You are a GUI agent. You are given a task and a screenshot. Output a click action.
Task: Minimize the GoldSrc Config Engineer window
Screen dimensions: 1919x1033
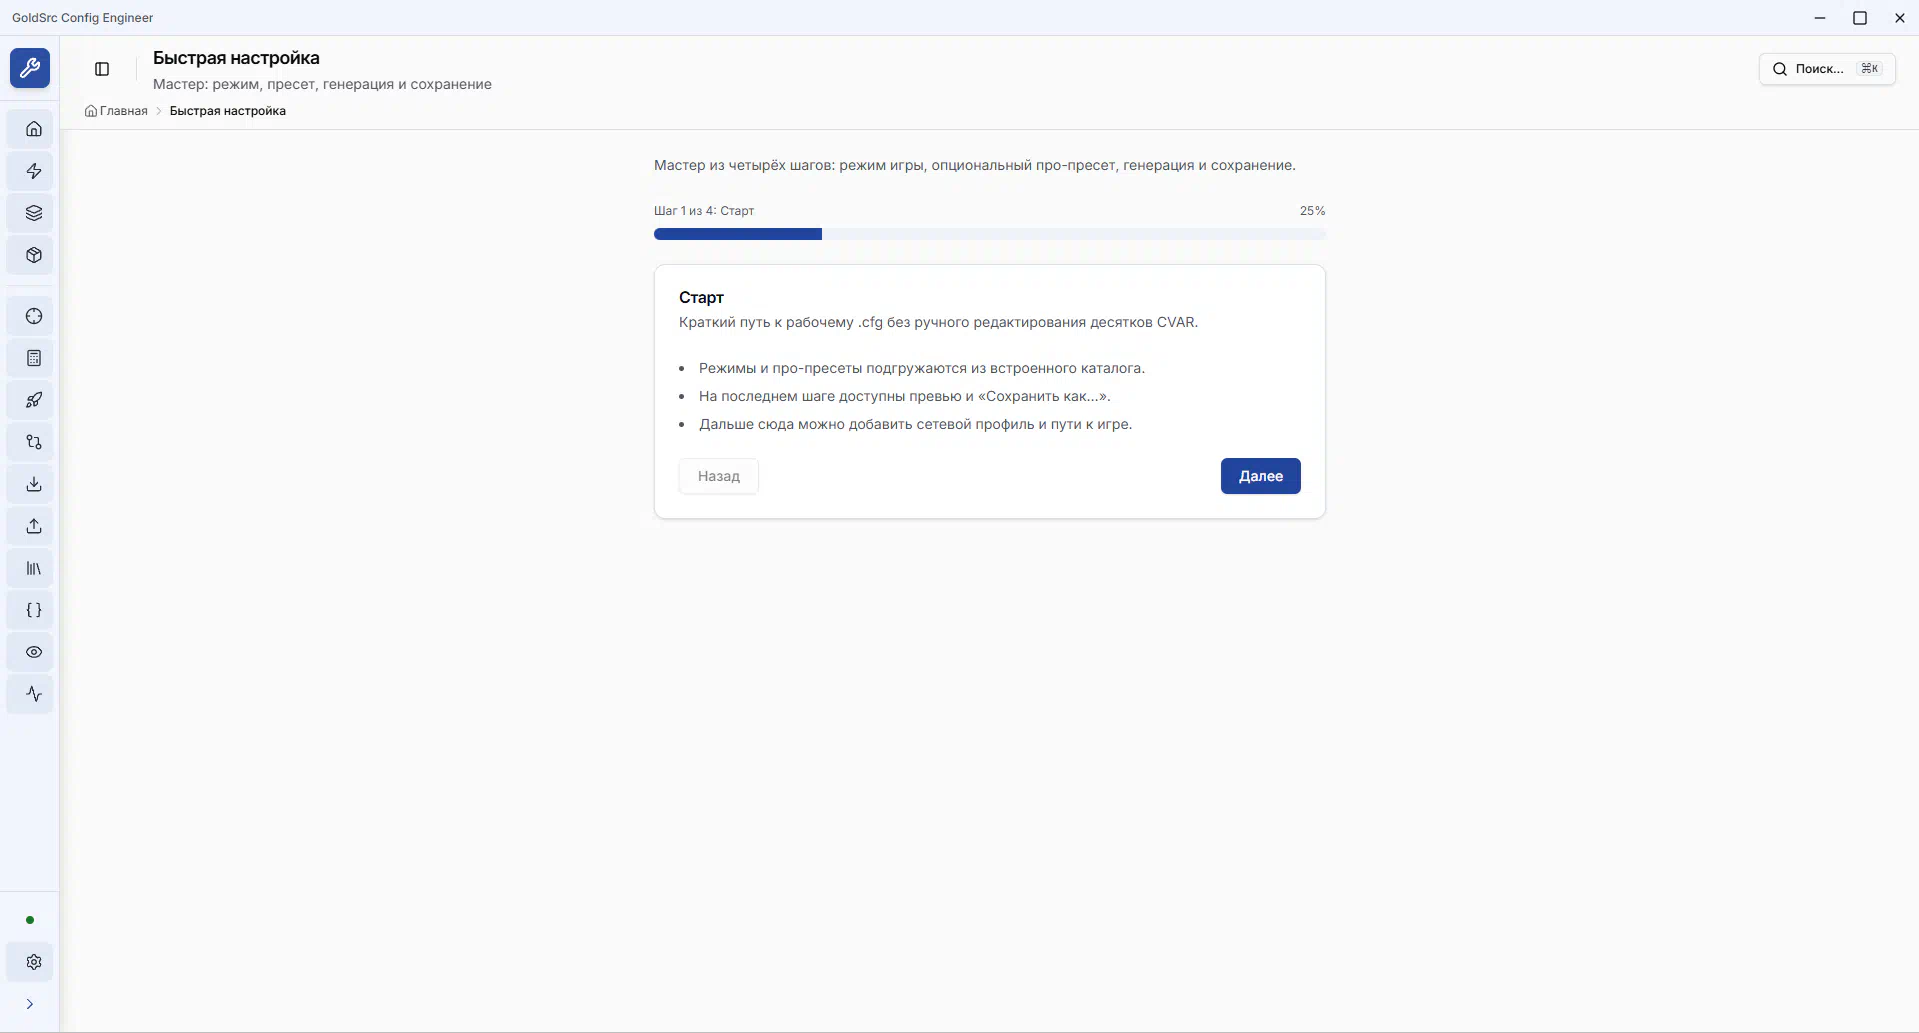tap(1820, 18)
